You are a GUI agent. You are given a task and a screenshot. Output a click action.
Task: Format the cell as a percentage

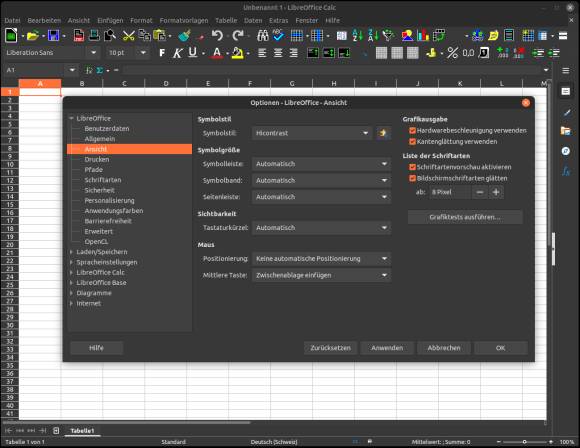pyautogui.click(x=452, y=53)
